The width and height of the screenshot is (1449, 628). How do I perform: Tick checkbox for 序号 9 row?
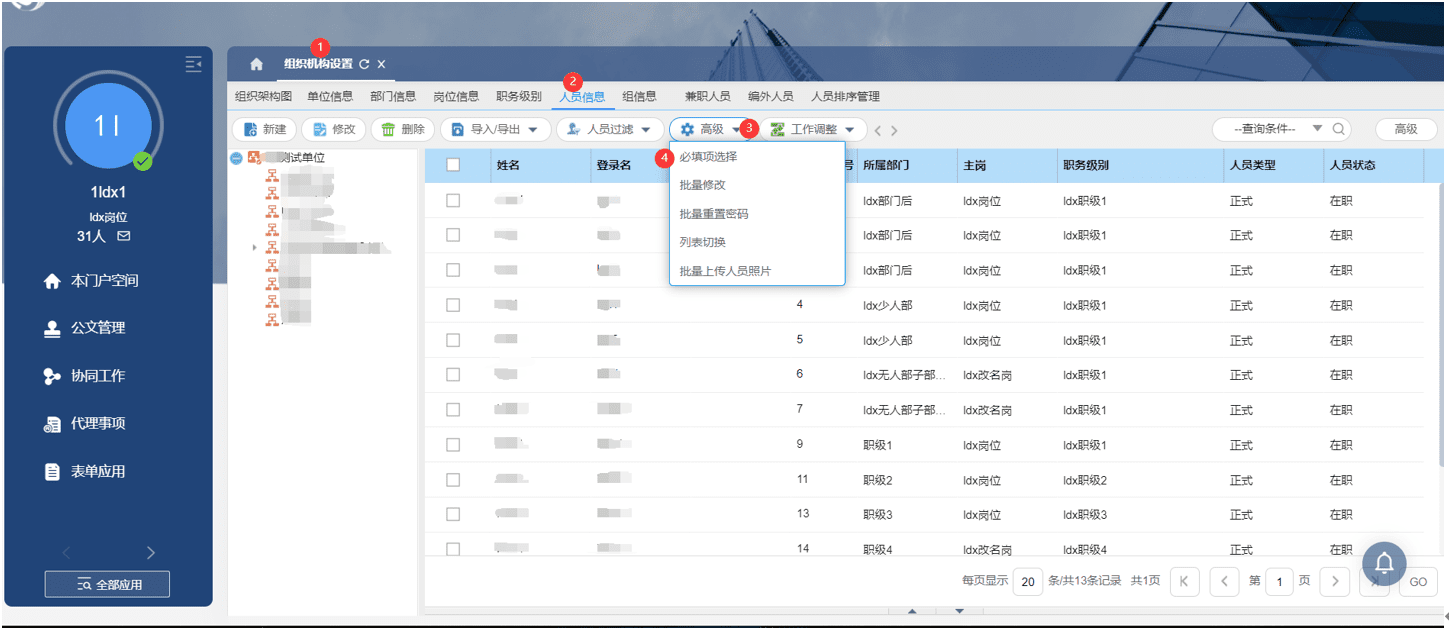click(x=453, y=444)
